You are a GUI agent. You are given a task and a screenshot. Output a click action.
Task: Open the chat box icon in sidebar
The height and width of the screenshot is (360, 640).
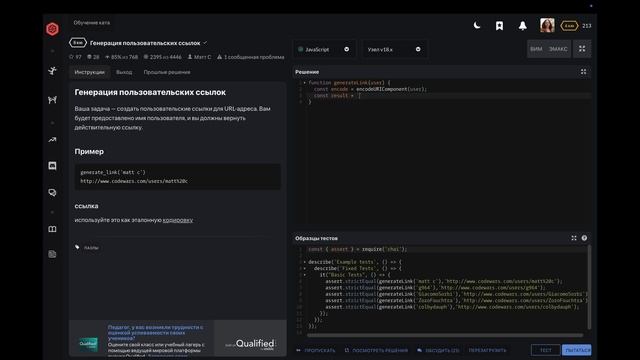[52, 166]
